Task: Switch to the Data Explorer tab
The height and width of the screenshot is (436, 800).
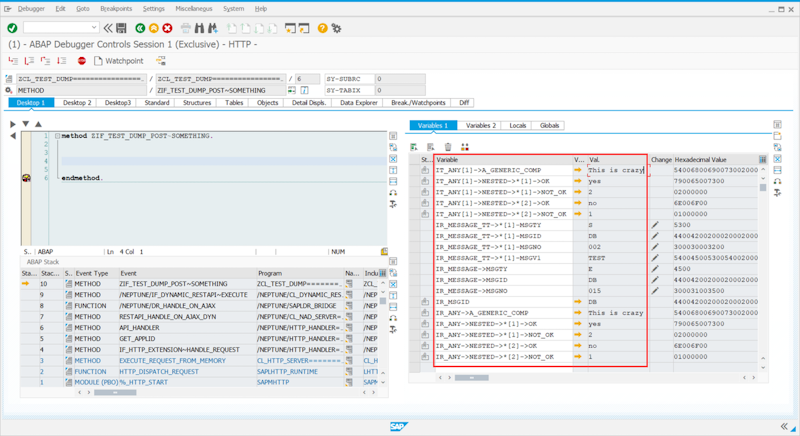Action: click(x=359, y=102)
